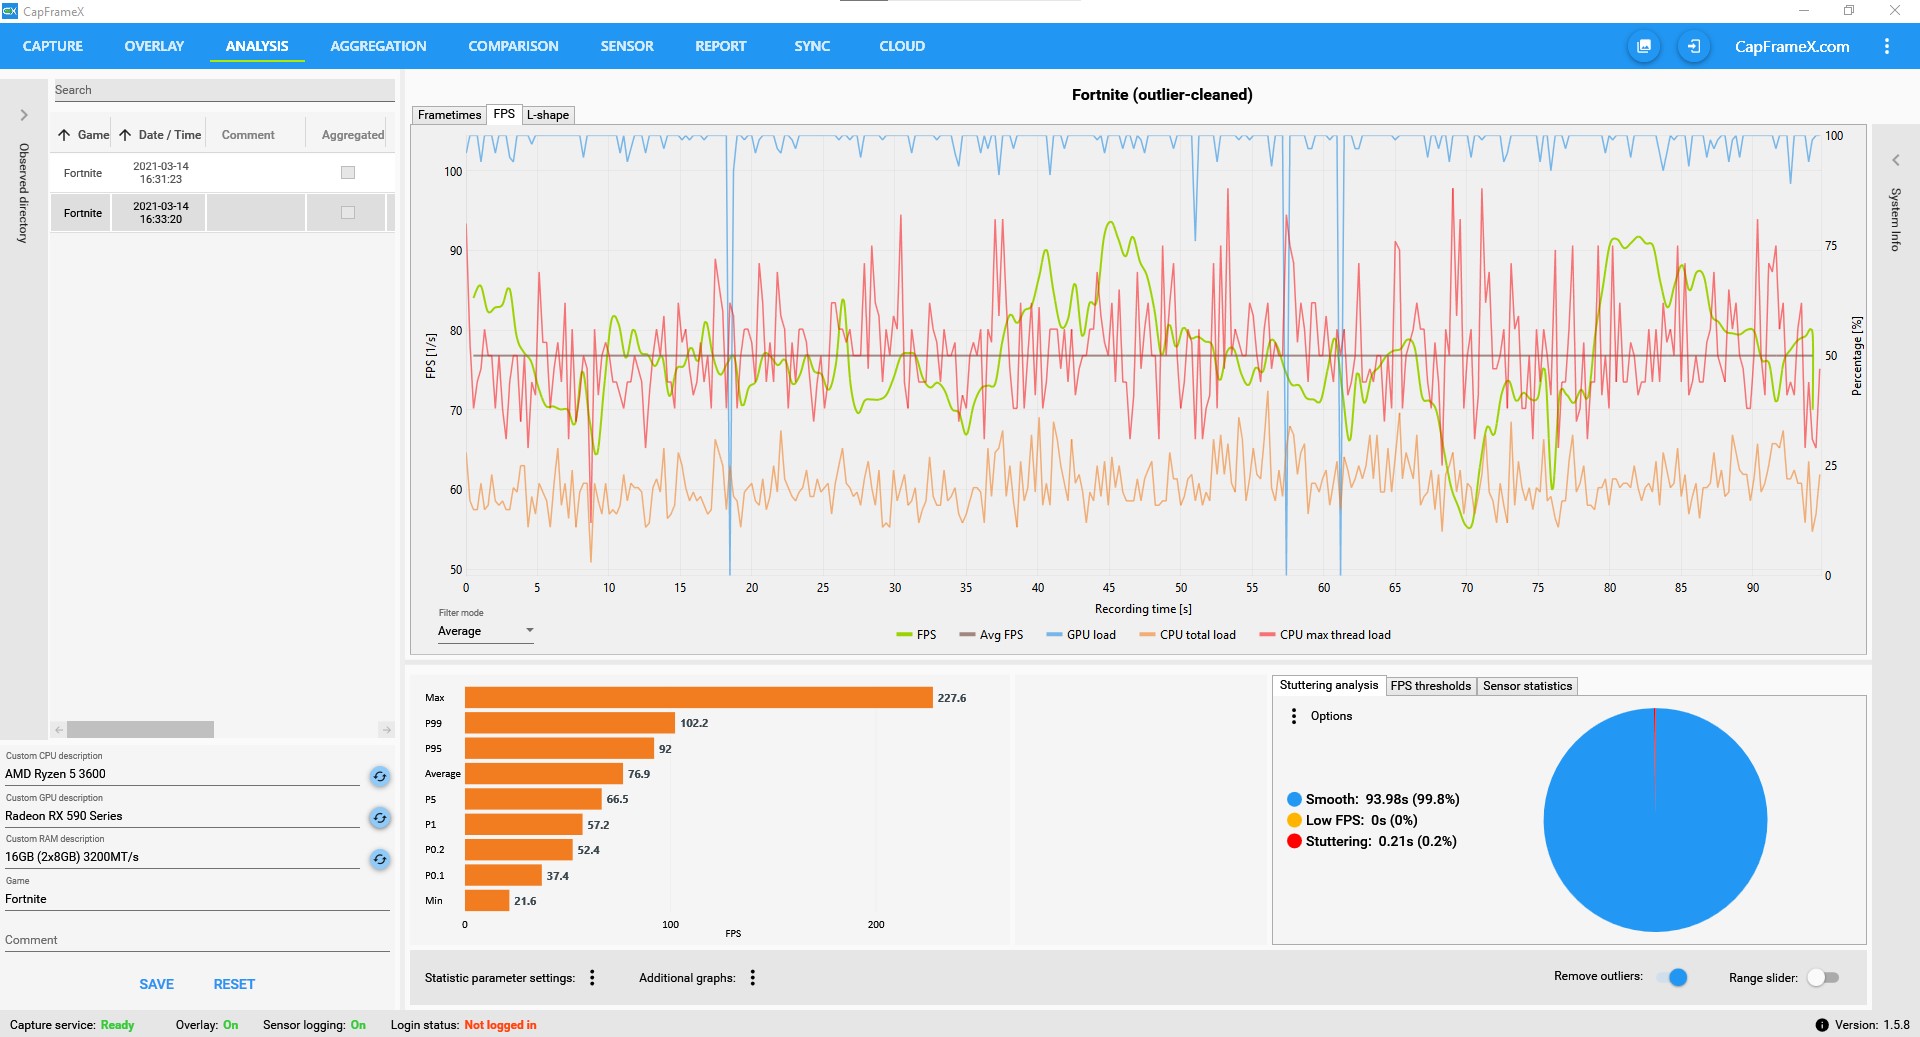Check Aggregated box for 16:33:20 record
The image size is (1920, 1037).
348,213
